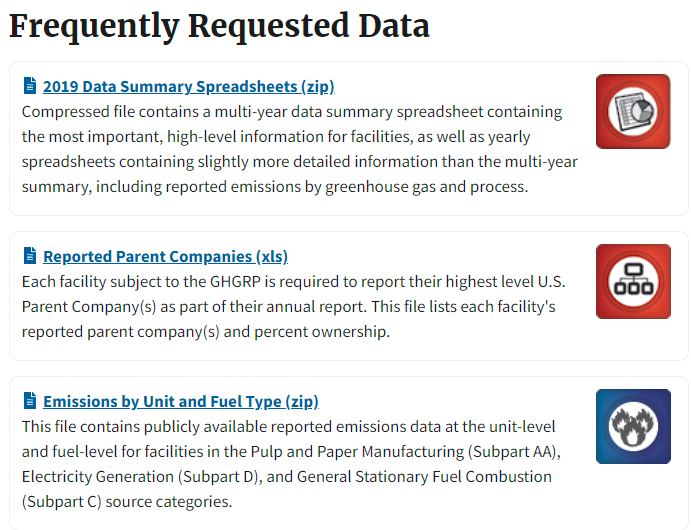Click the file icon next to Reported Parent Companies

point(29,256)
